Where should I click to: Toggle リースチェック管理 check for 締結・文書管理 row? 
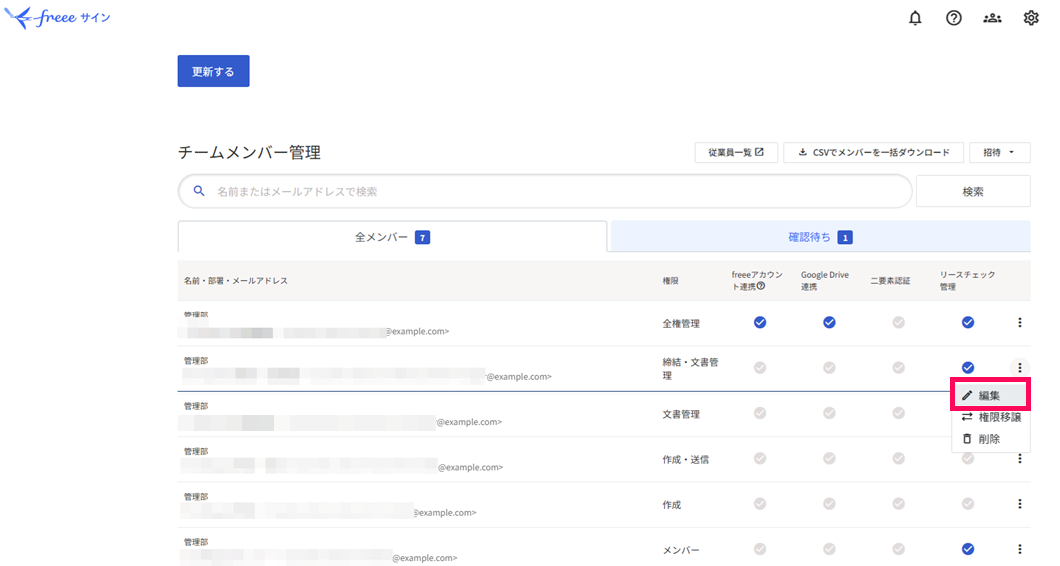click(x=968, y=368)
